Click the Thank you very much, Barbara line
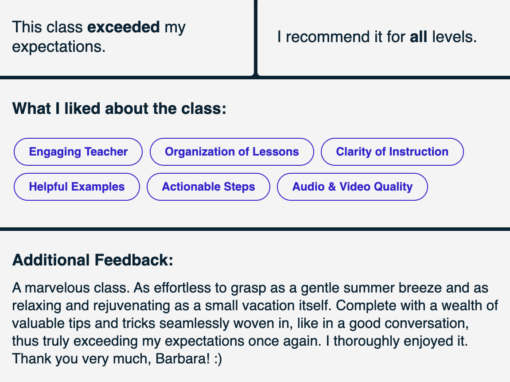 pyautogui.click(x=117, y=359)
